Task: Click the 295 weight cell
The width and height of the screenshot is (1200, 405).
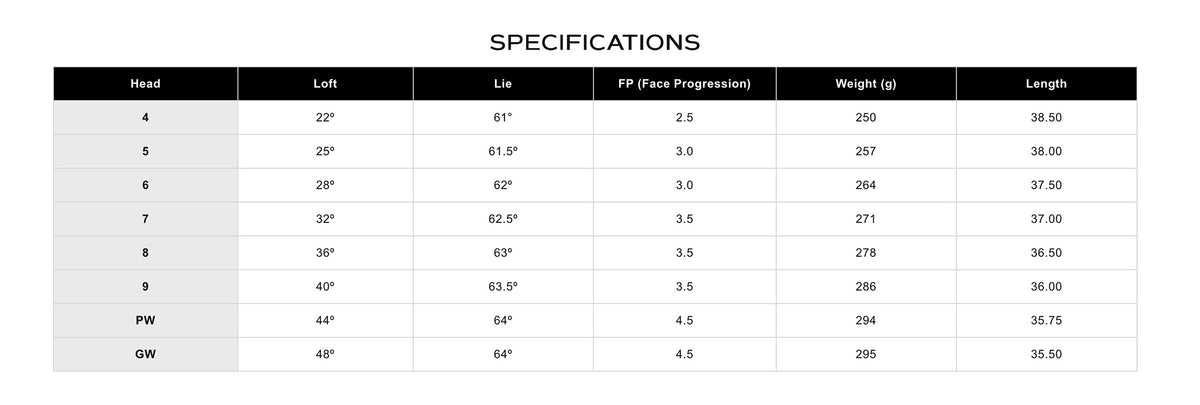Action: (866, 355)
